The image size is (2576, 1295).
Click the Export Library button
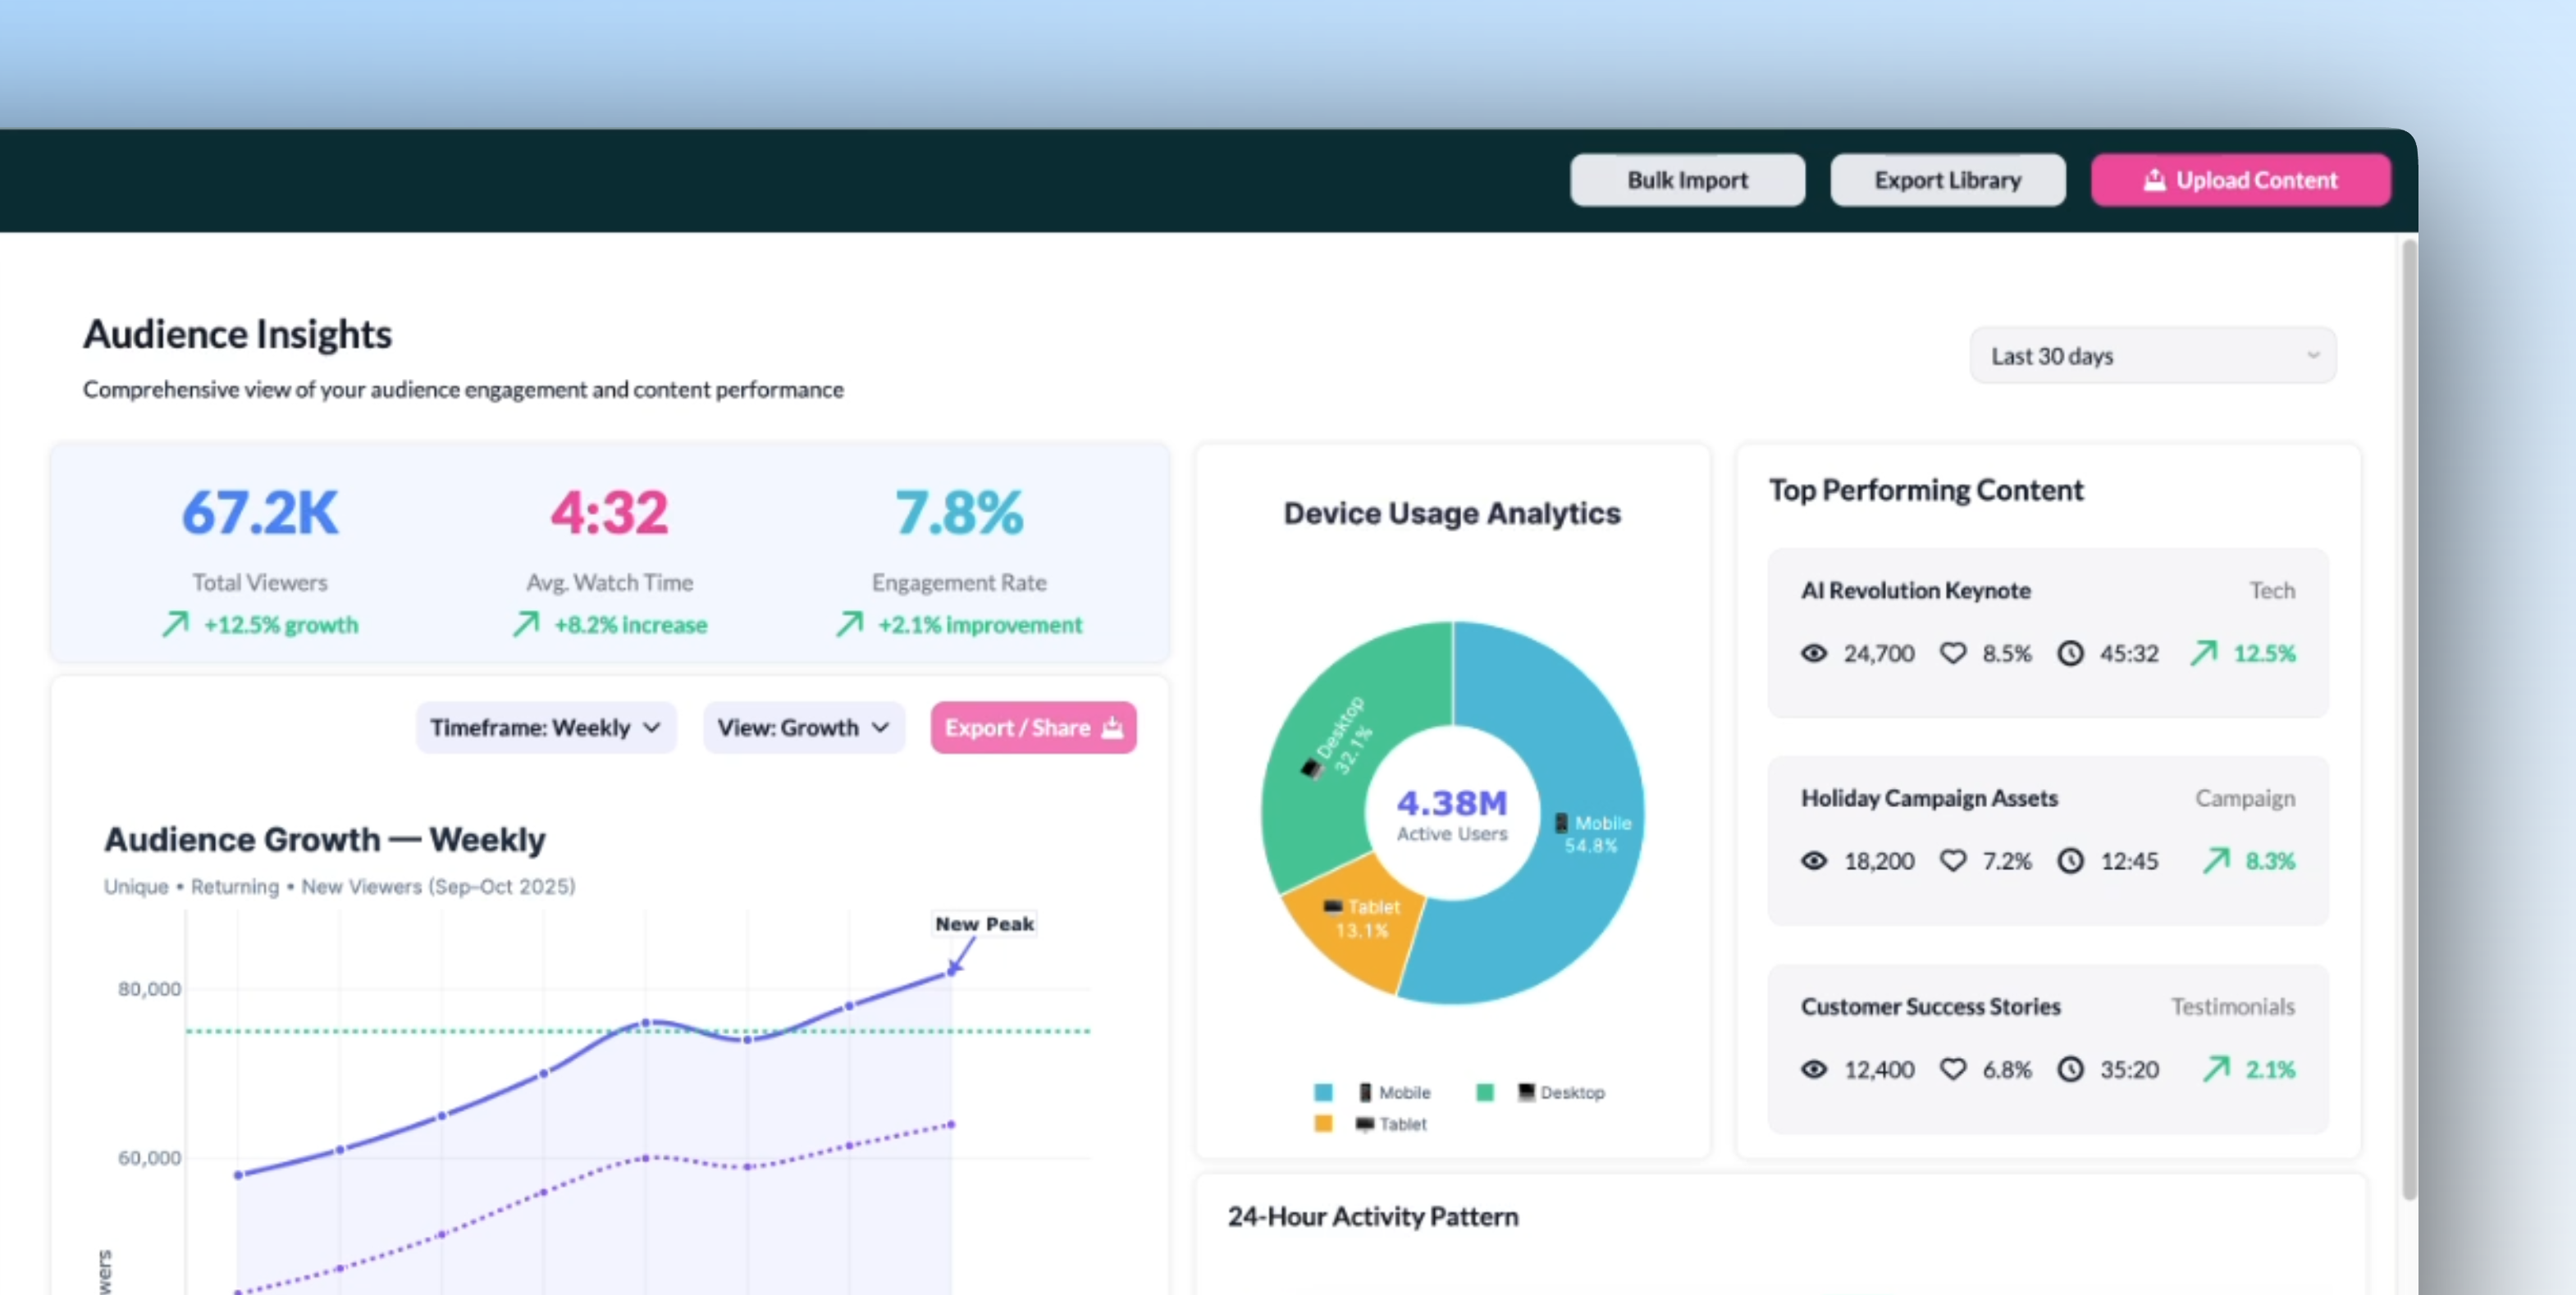(1947, 180)
